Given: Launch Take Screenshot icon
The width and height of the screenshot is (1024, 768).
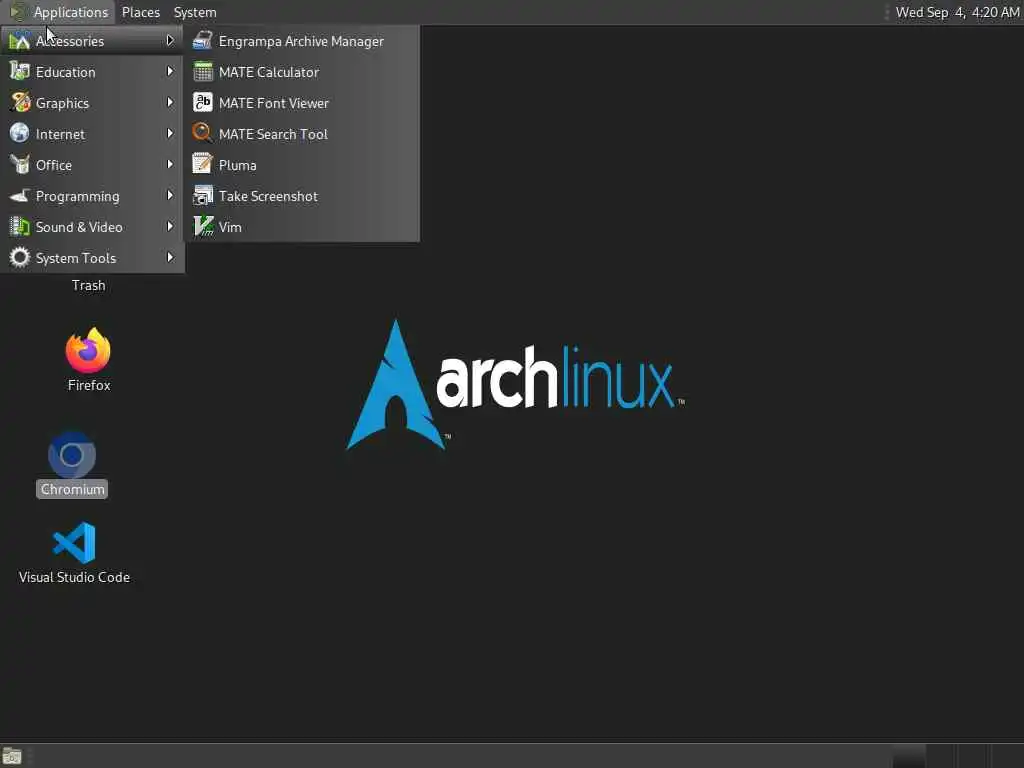Looking at the screenshot, I should [x=202, y=195].
